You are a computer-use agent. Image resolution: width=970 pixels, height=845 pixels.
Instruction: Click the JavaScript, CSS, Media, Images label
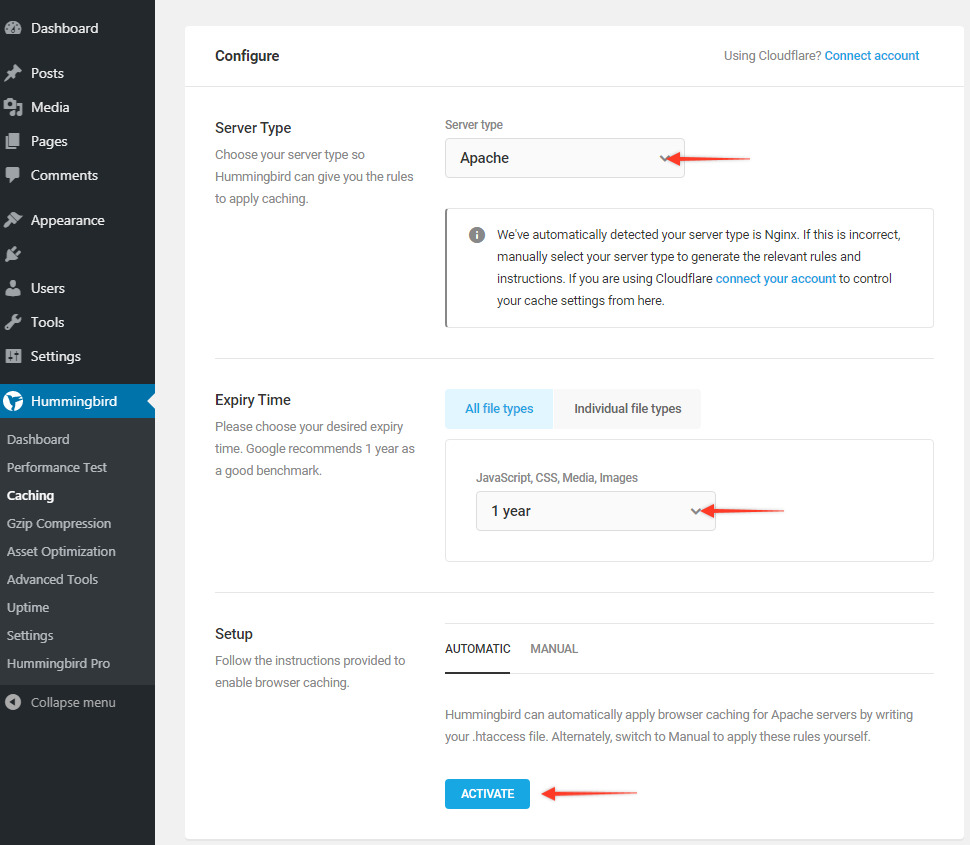557,478
